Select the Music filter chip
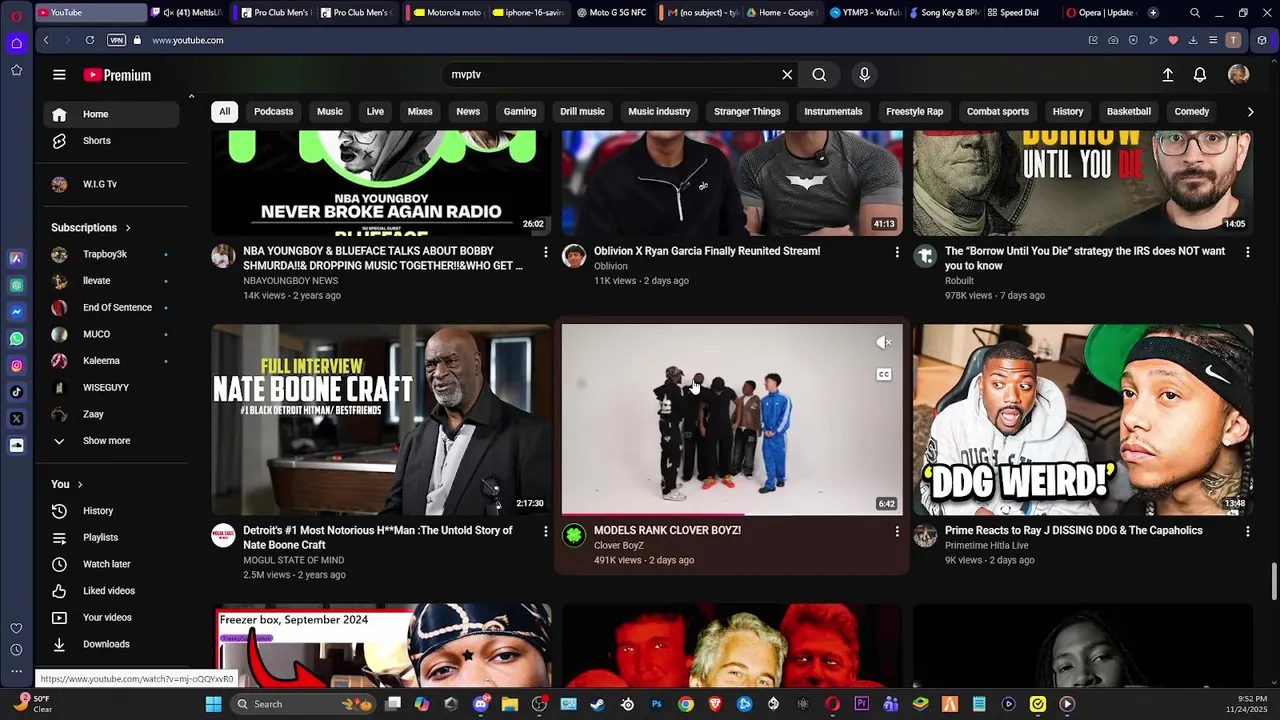1280x720 pixels. tap(330, 112)
